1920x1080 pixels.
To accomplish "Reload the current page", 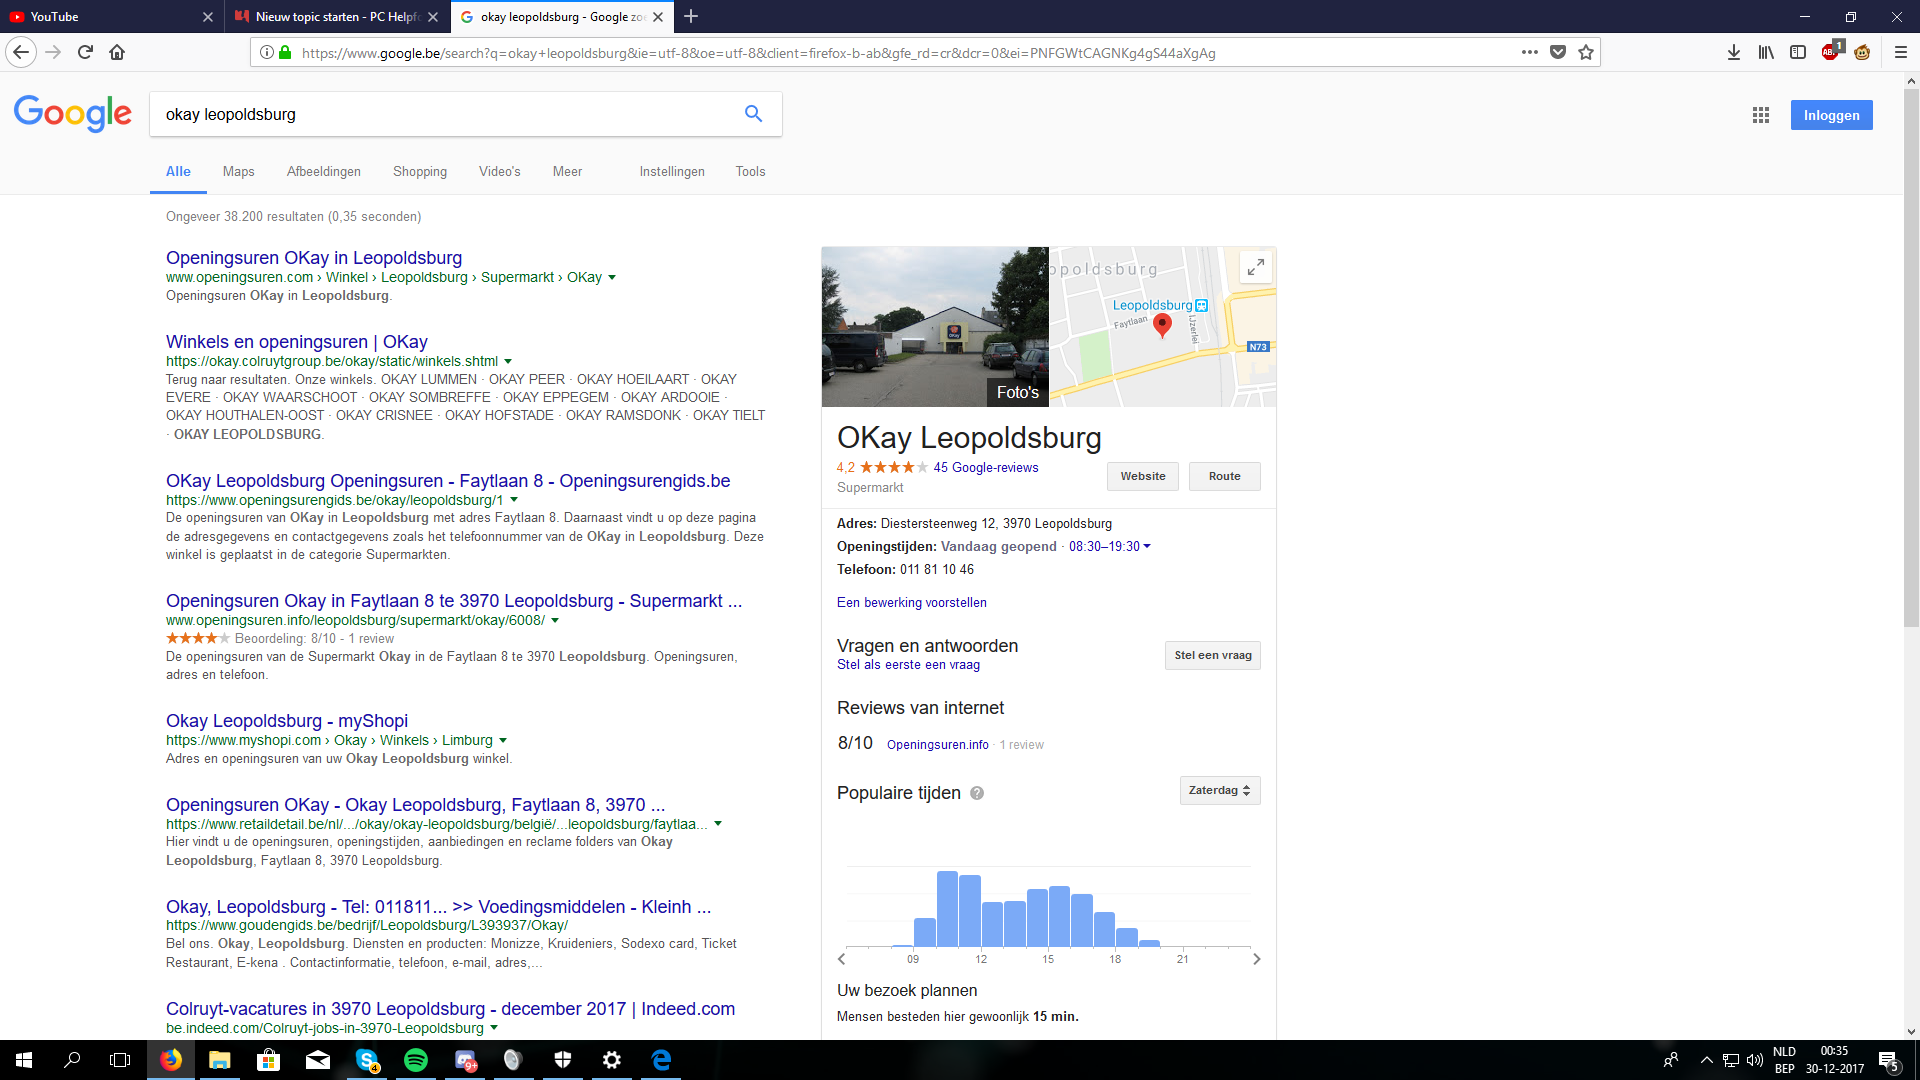I will [x=85, y=52].
